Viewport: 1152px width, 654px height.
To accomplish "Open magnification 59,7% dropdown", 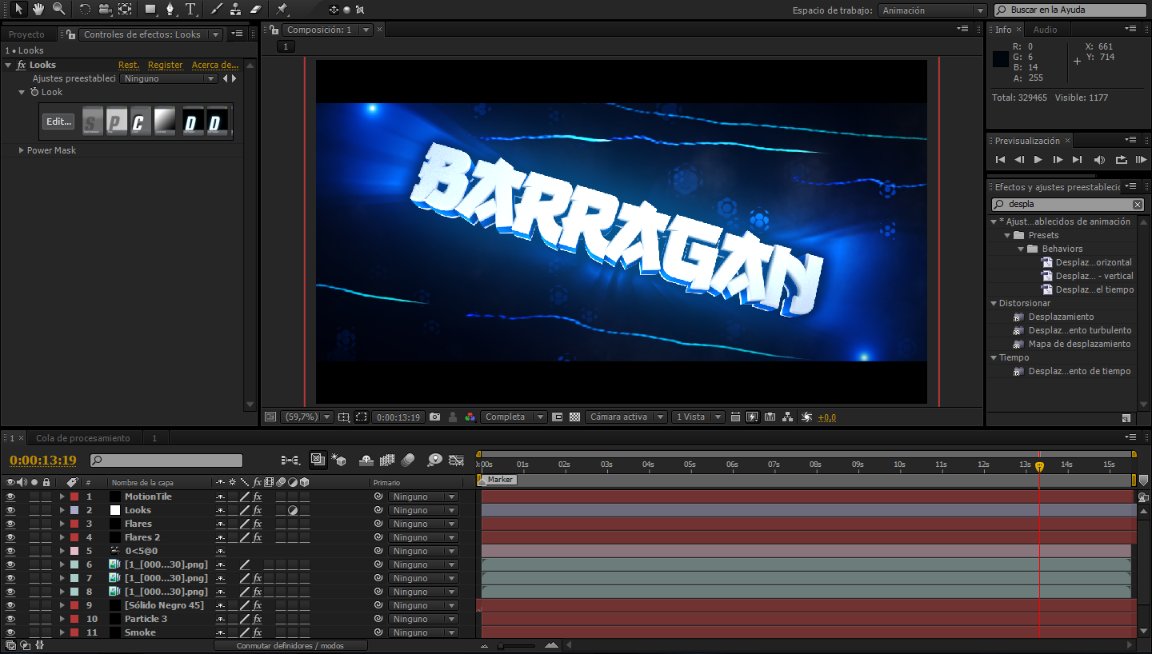I will click(308, 417).
